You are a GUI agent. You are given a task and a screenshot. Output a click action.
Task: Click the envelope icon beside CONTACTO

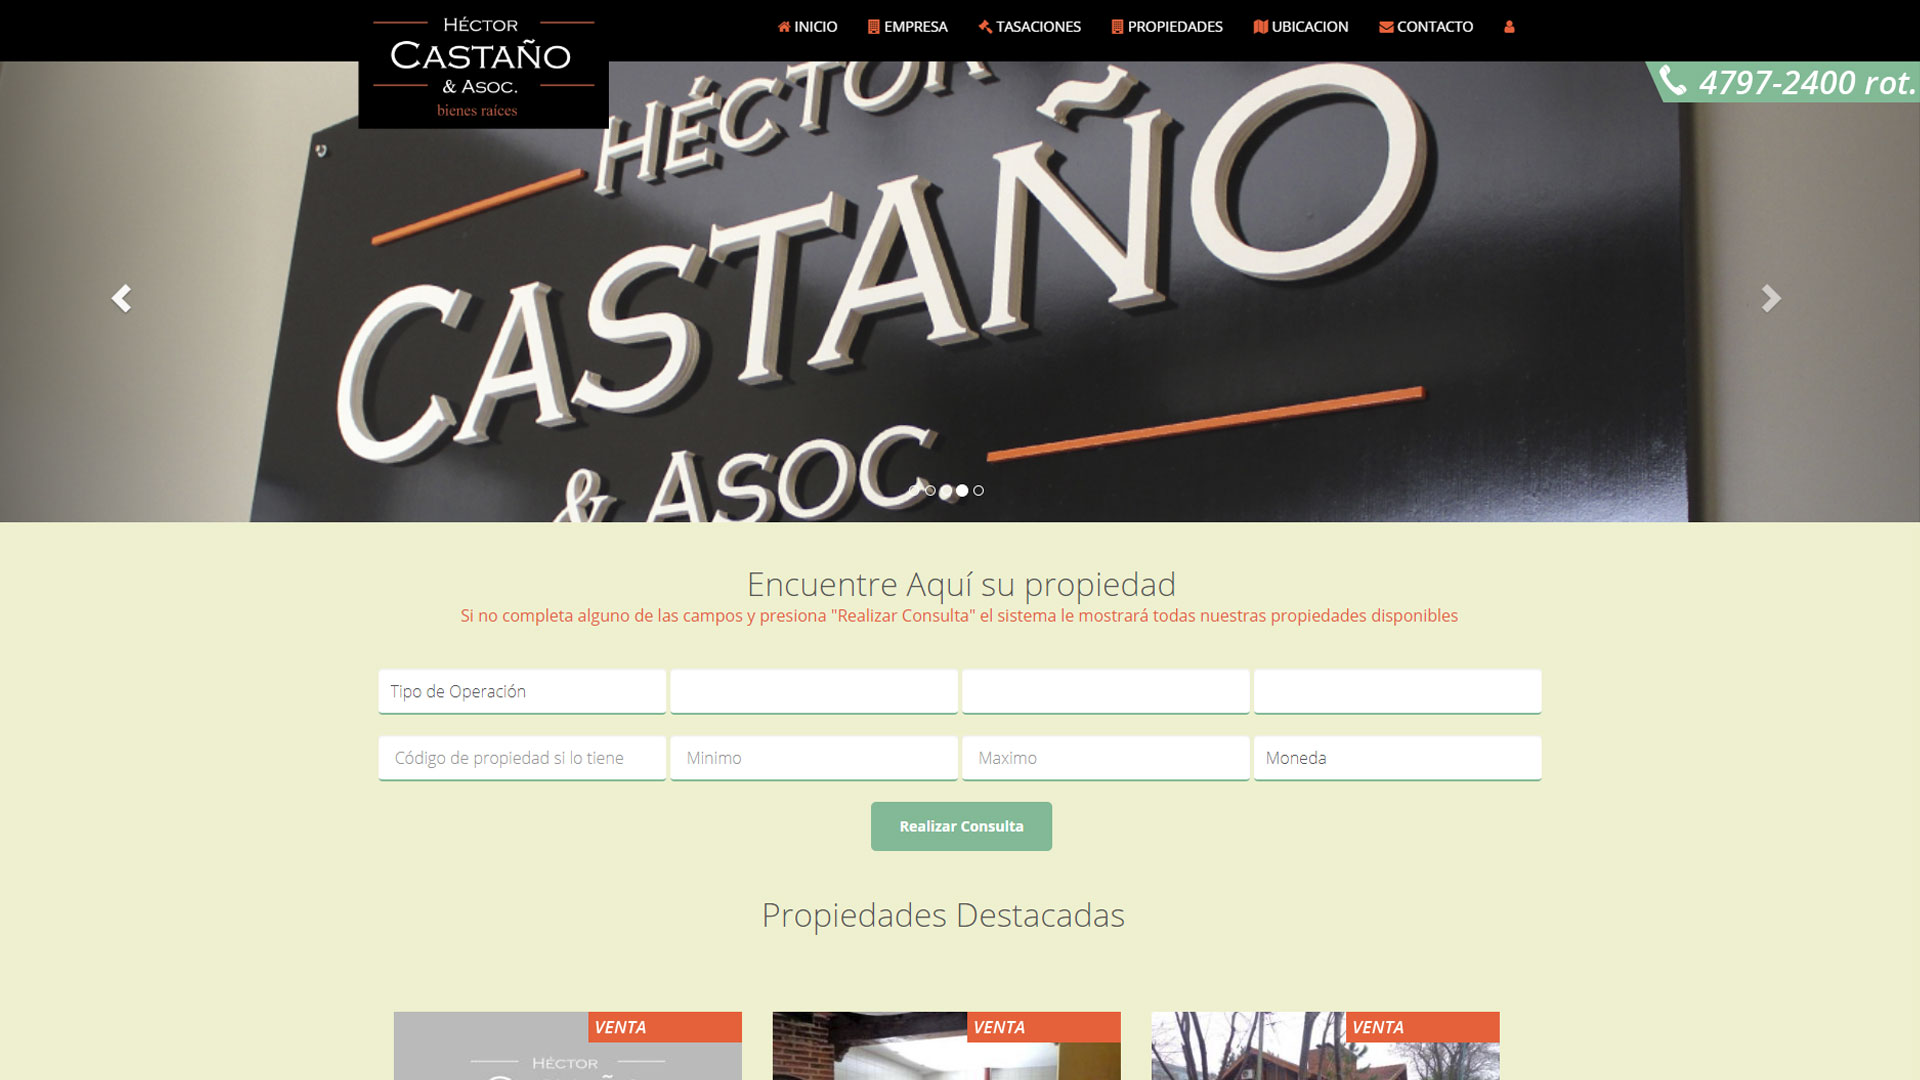1386,27
